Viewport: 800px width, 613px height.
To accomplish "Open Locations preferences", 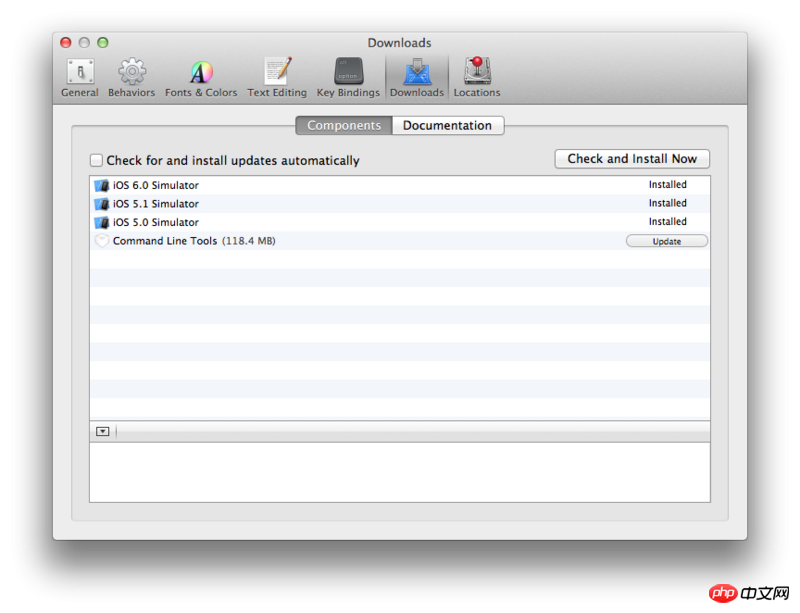I will tap(477, 78).
